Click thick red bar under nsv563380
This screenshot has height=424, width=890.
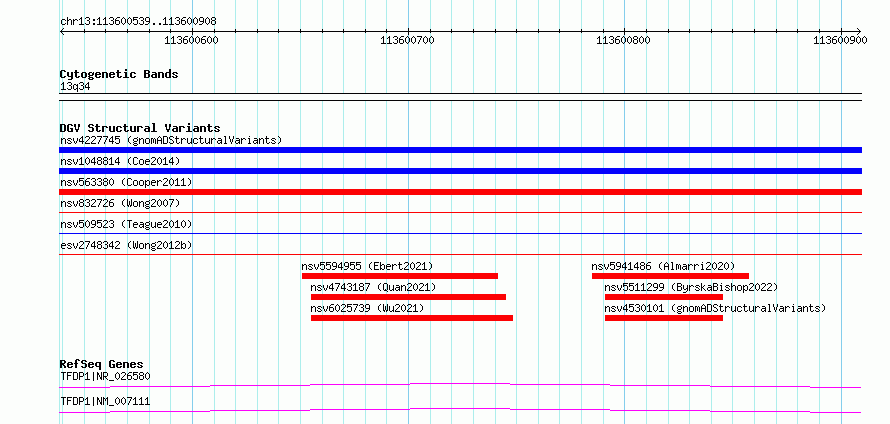[460, 192]
